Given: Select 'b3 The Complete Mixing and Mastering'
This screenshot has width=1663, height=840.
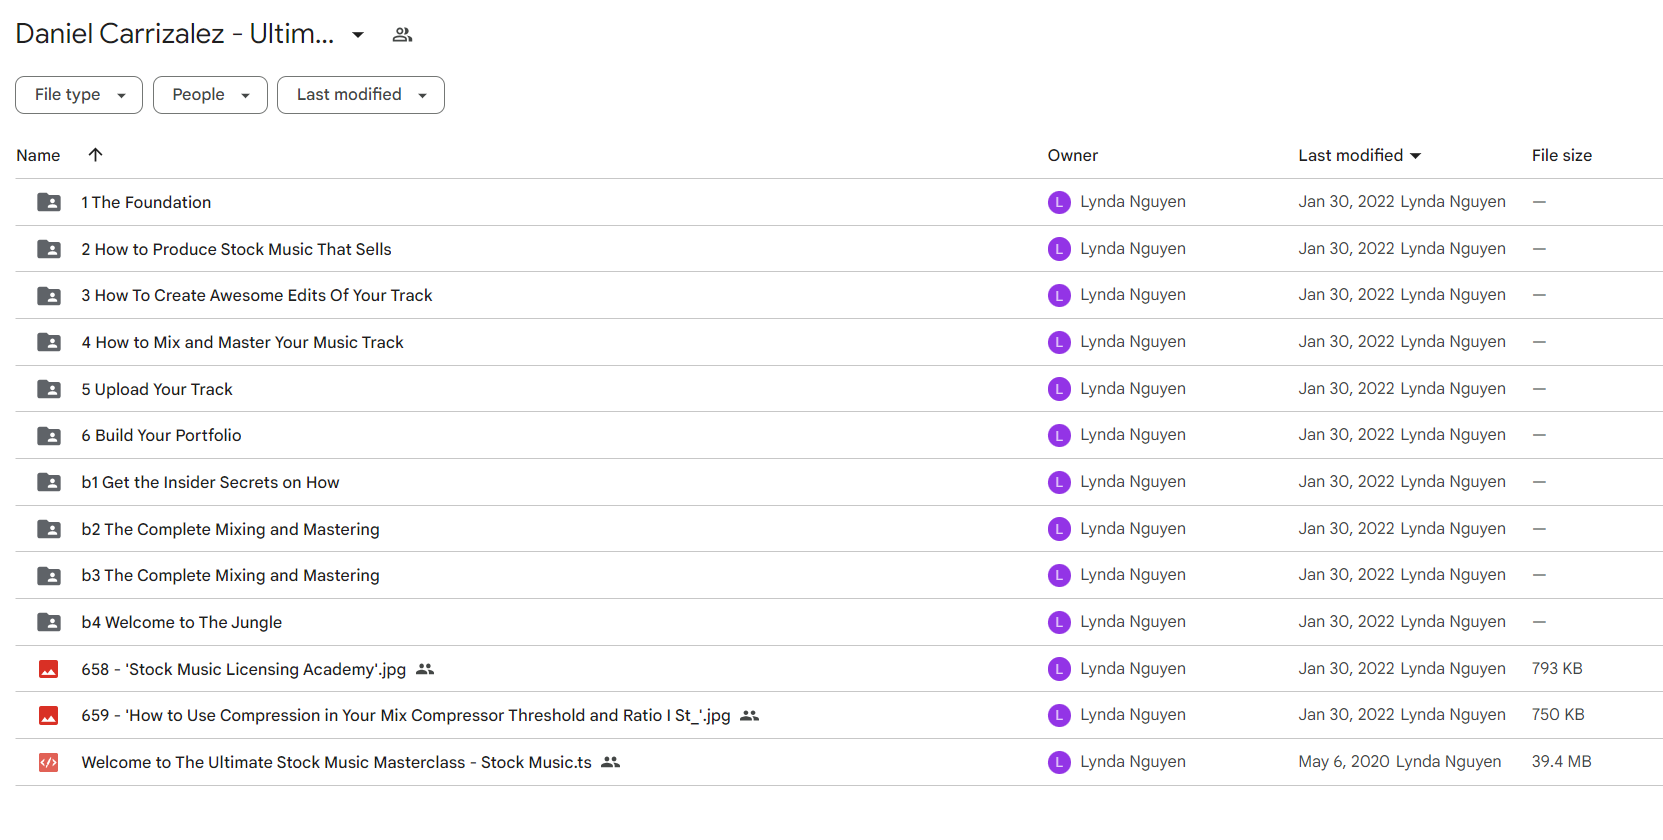Looking at the screenshot, I should click(x=230, y=576).
